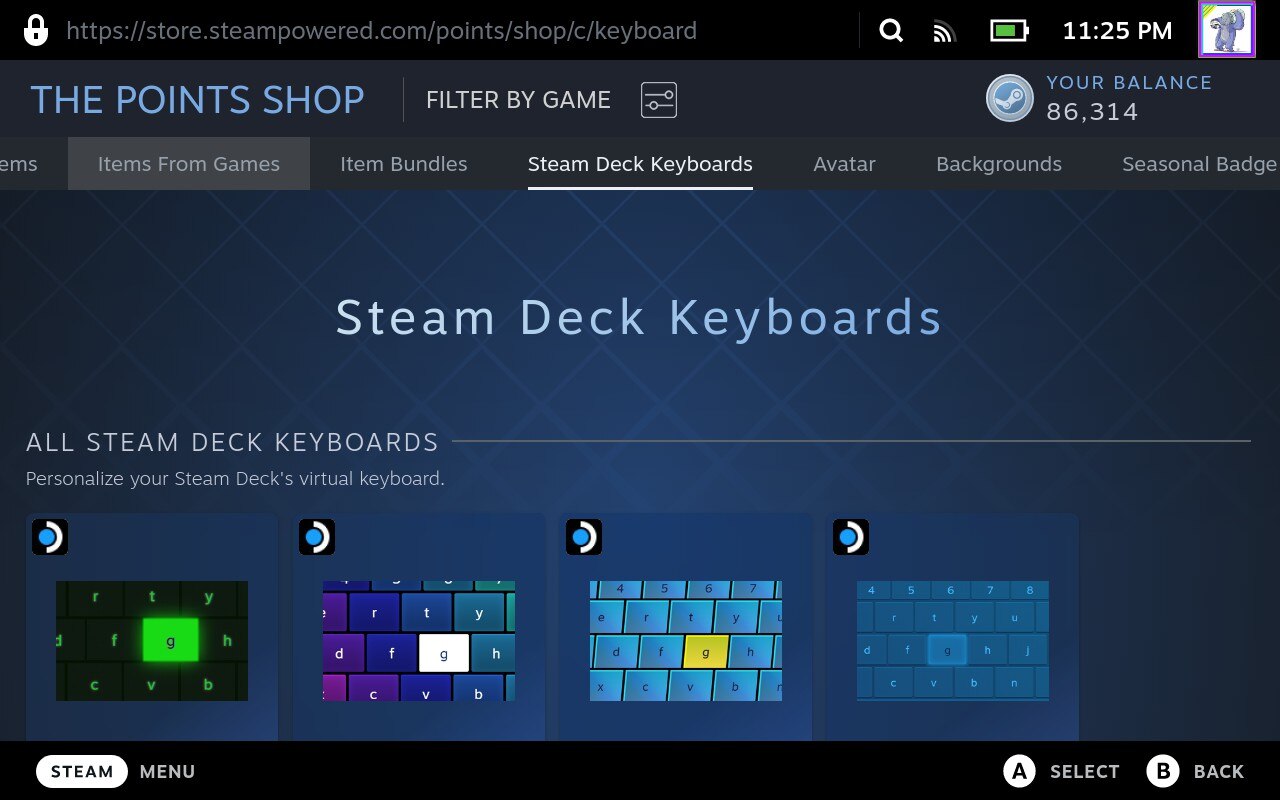Open the Backgrounds tab
The image size is (1280, 800).
[999, 164]
